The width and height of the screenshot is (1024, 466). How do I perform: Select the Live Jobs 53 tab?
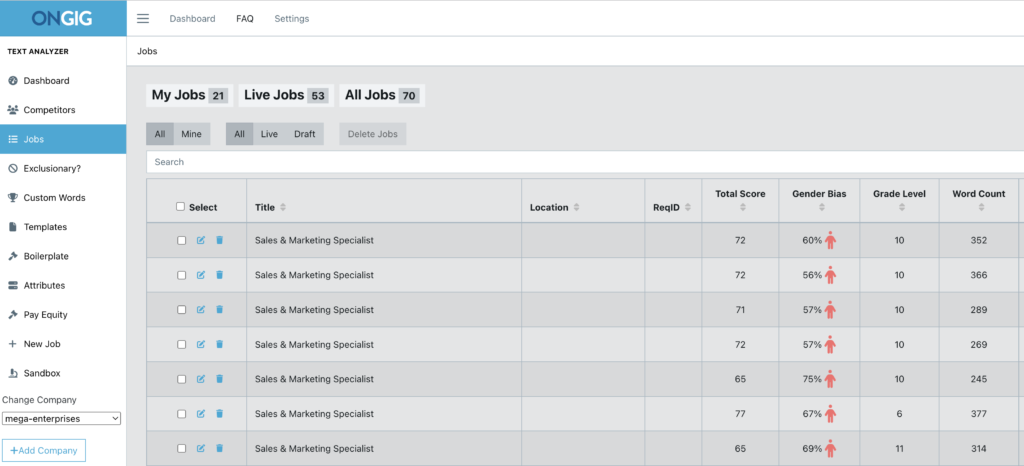click(x=286, y=95)
